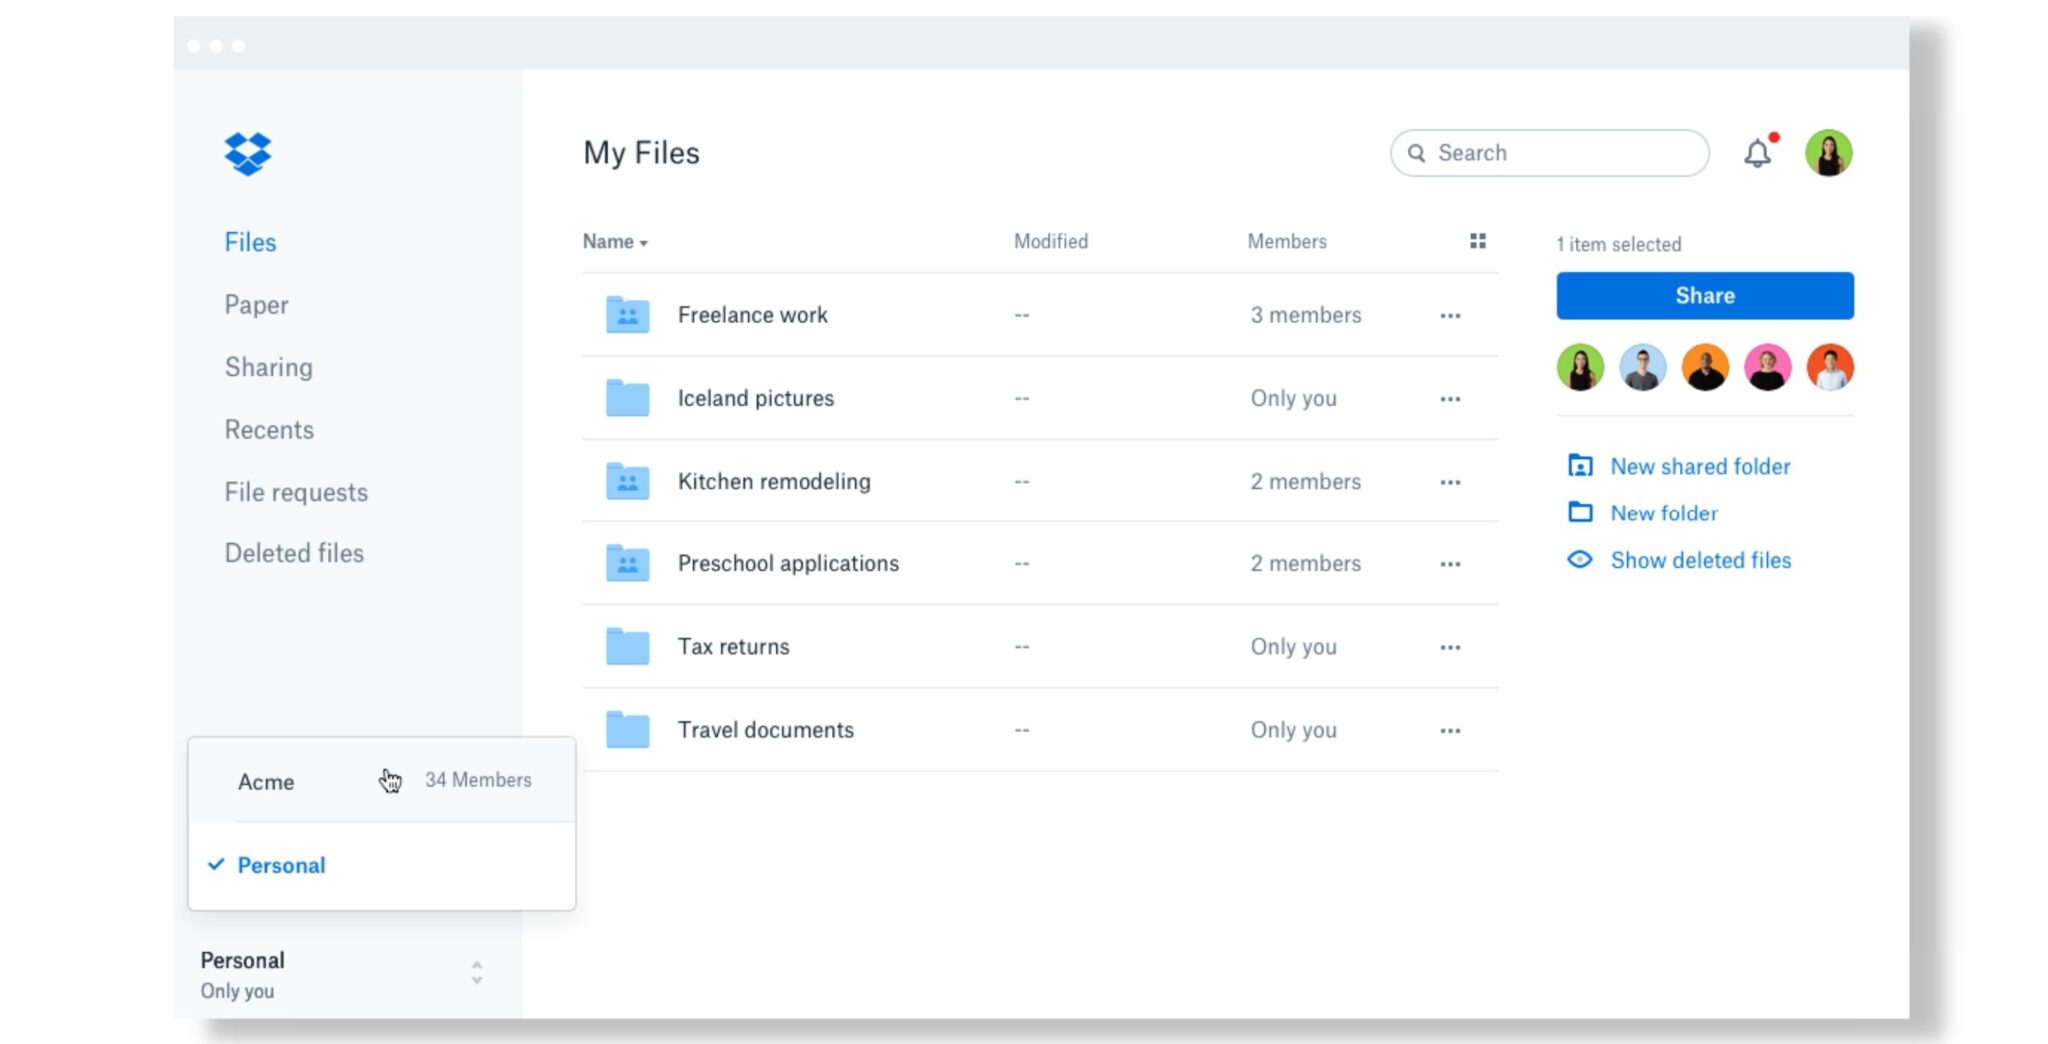Expand the Personal account switcher arrows
Viewport: 2048px width, 1044px height.
pyautogui.click(x=477, y=973)
